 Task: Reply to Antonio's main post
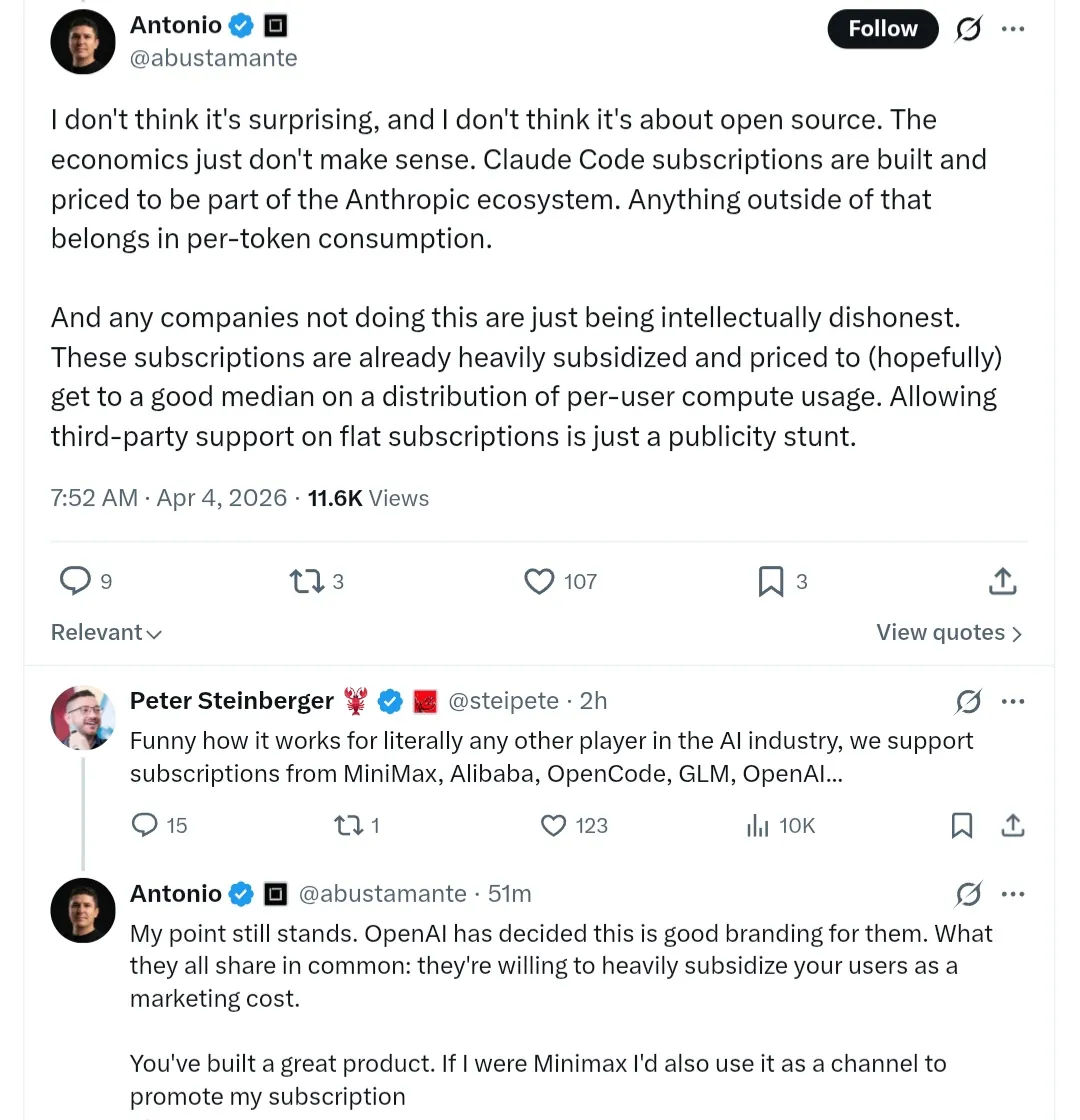pyautogui.click(x=76, y=581)
